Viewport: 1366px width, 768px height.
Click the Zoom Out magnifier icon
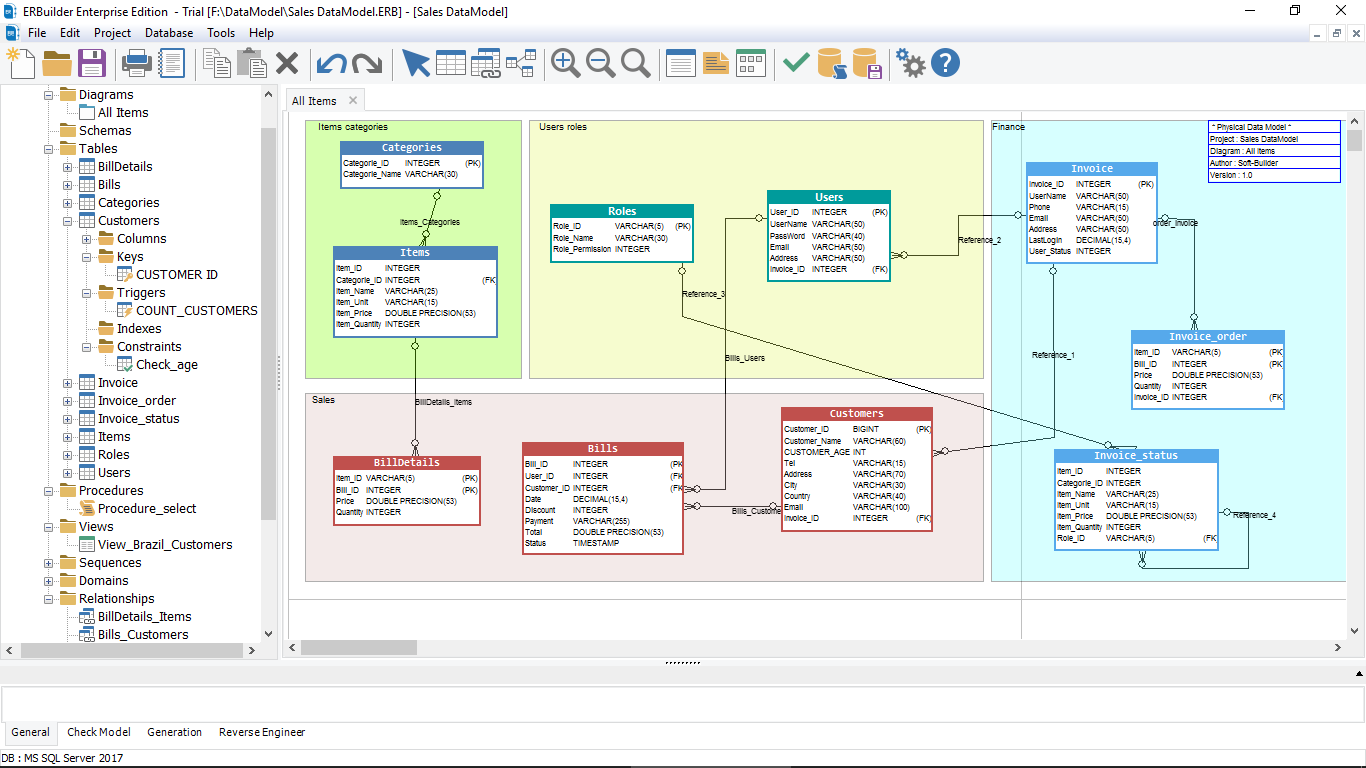600,62
